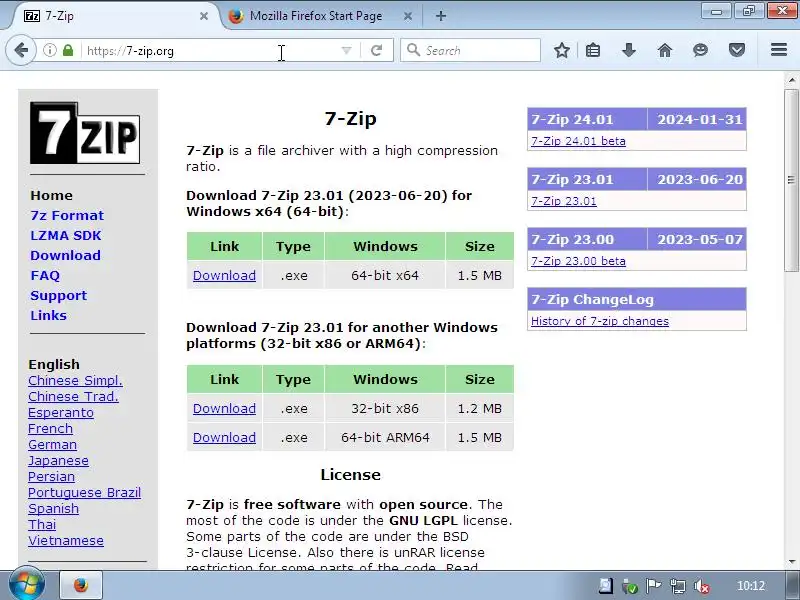
Task: Download the 32-bit x86 .exe installer
Action: pos(224,409)
